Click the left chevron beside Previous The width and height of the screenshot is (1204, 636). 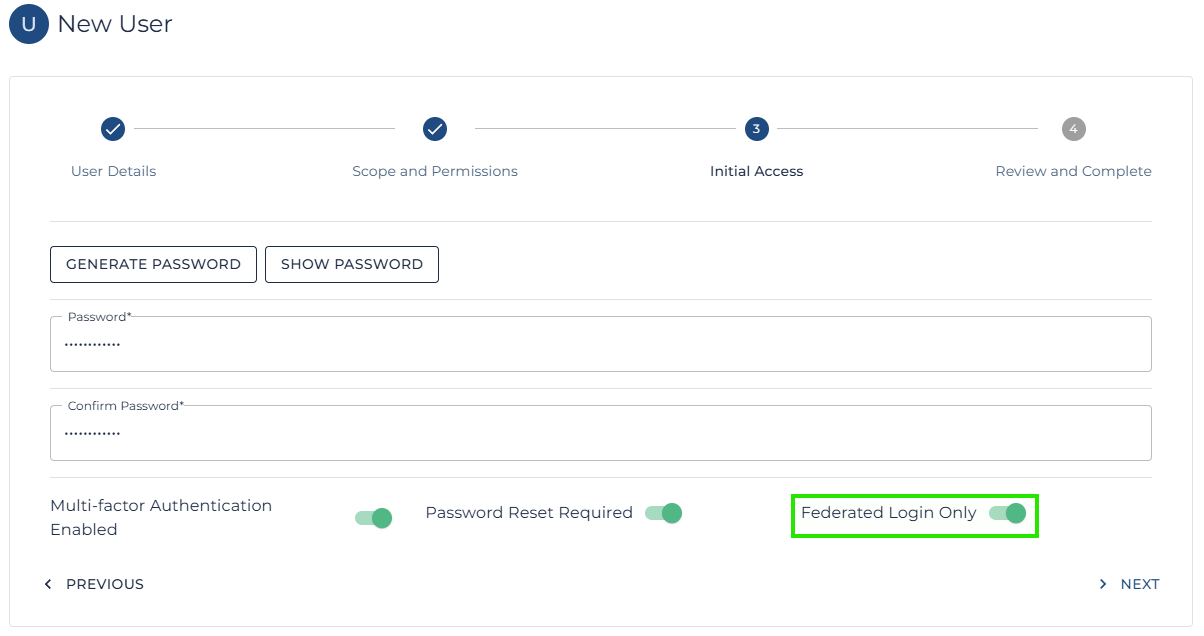(x=48, y=584)
